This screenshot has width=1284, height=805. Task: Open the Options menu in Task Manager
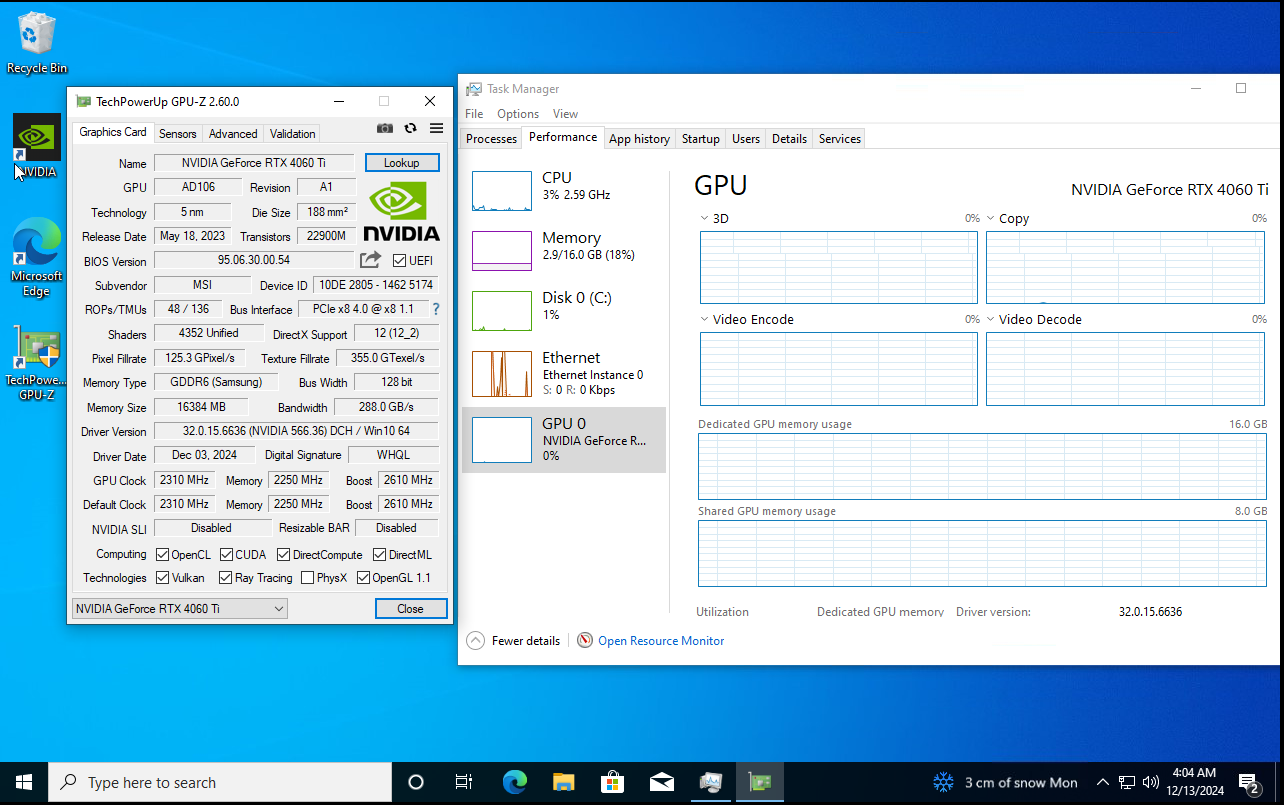518,114
